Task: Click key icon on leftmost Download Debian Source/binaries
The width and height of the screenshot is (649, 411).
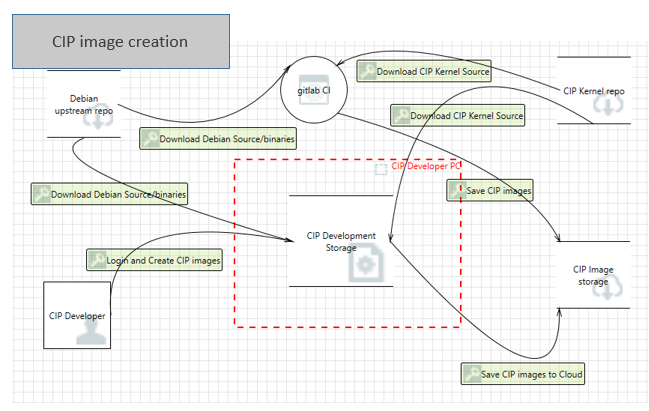Action: click(x=41, y=194)
